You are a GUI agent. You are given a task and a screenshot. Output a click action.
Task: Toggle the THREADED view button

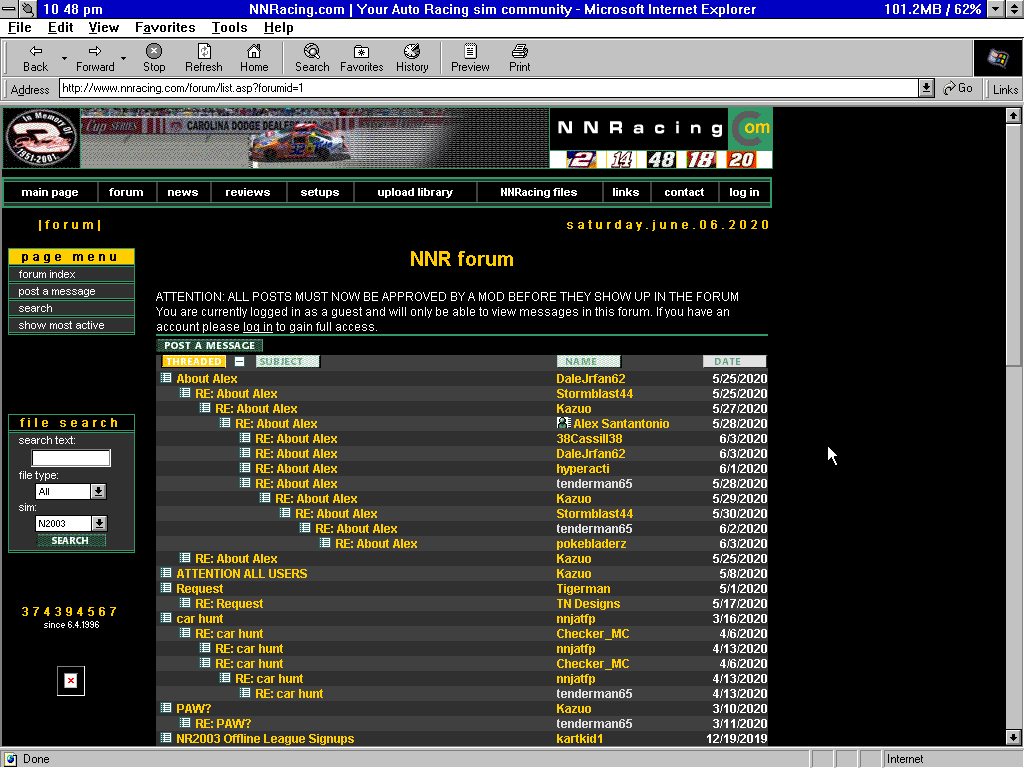tap(193, 361)
